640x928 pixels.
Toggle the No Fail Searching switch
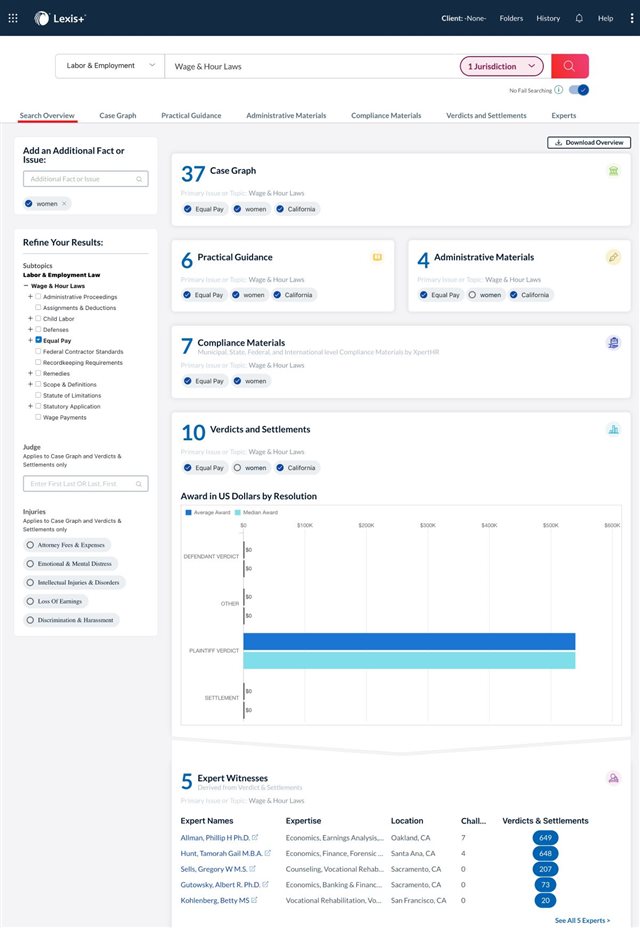tap(578, 90)
